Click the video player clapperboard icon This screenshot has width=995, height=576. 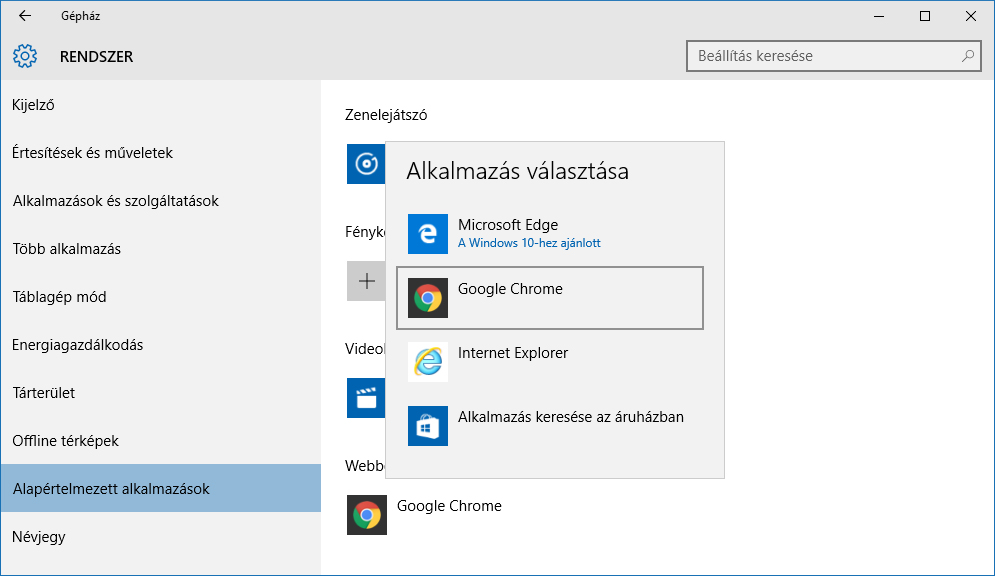(365, 397)
